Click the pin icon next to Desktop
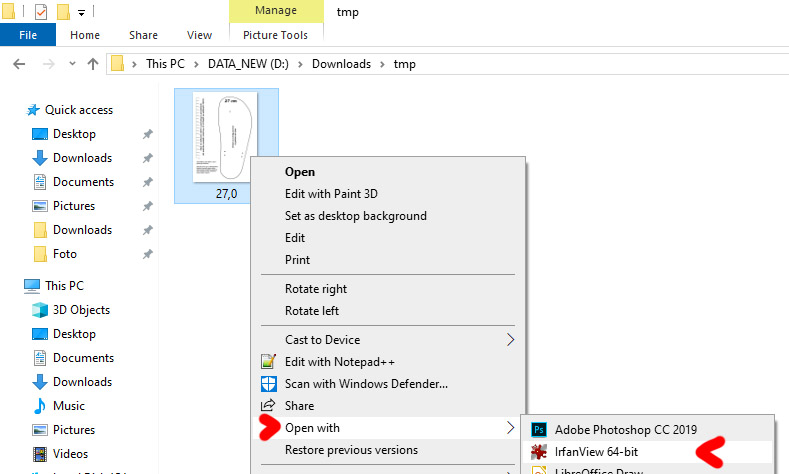 (x=147, y=134)
